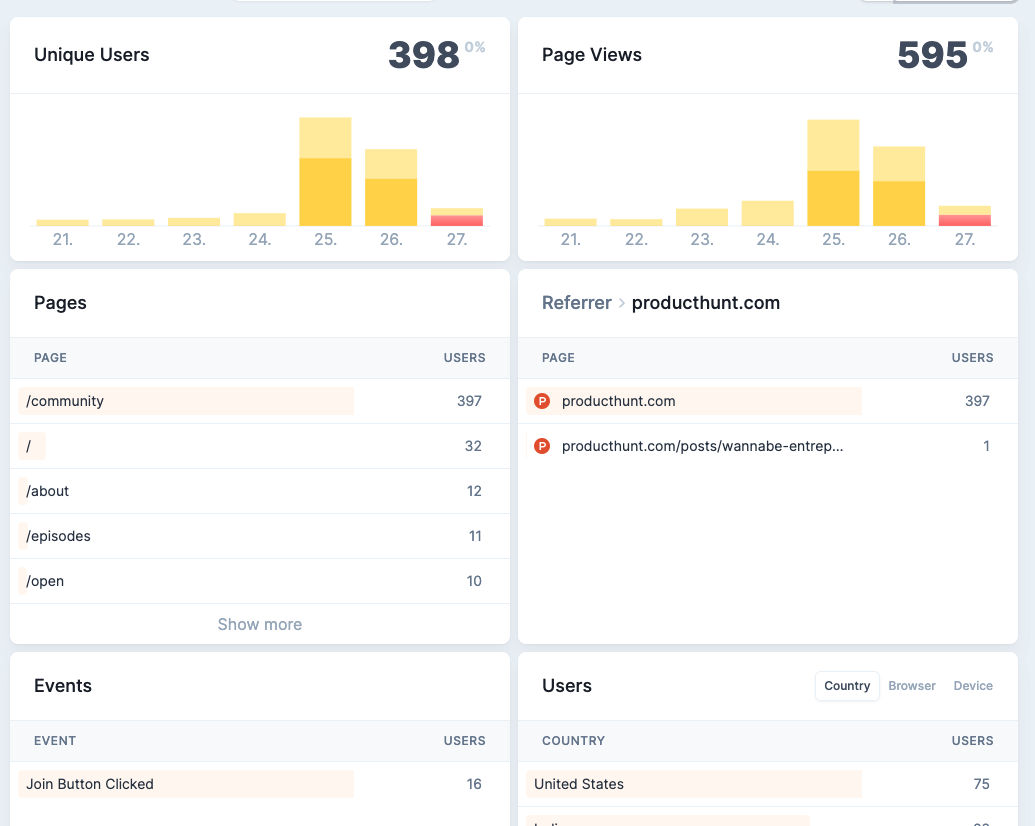1035x826 pixels.
Task: Filter by United States country row
Action: 579,784
